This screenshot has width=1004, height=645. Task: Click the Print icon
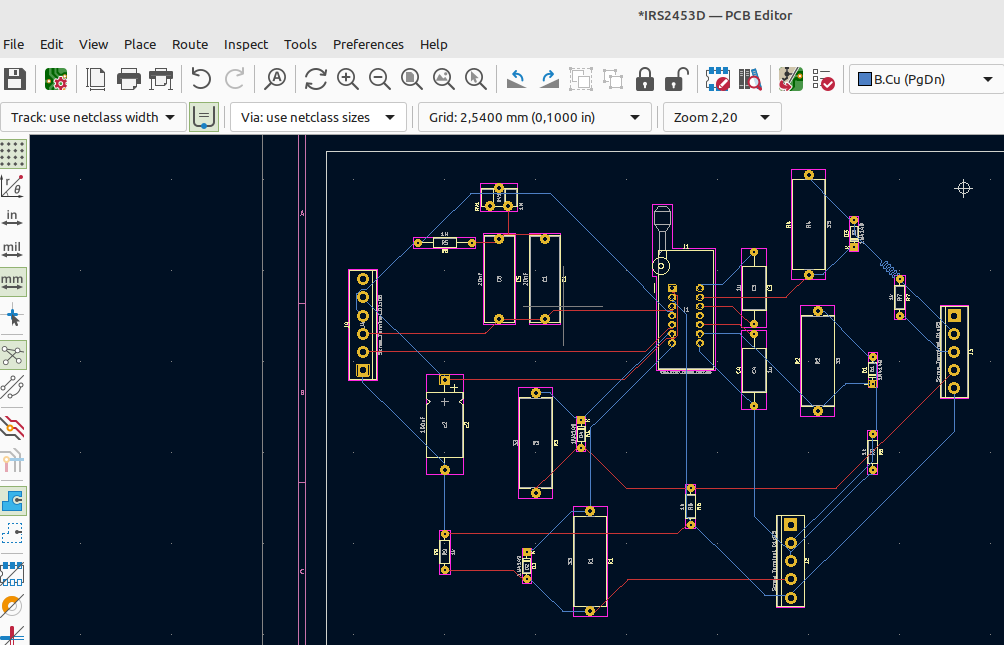129,79
